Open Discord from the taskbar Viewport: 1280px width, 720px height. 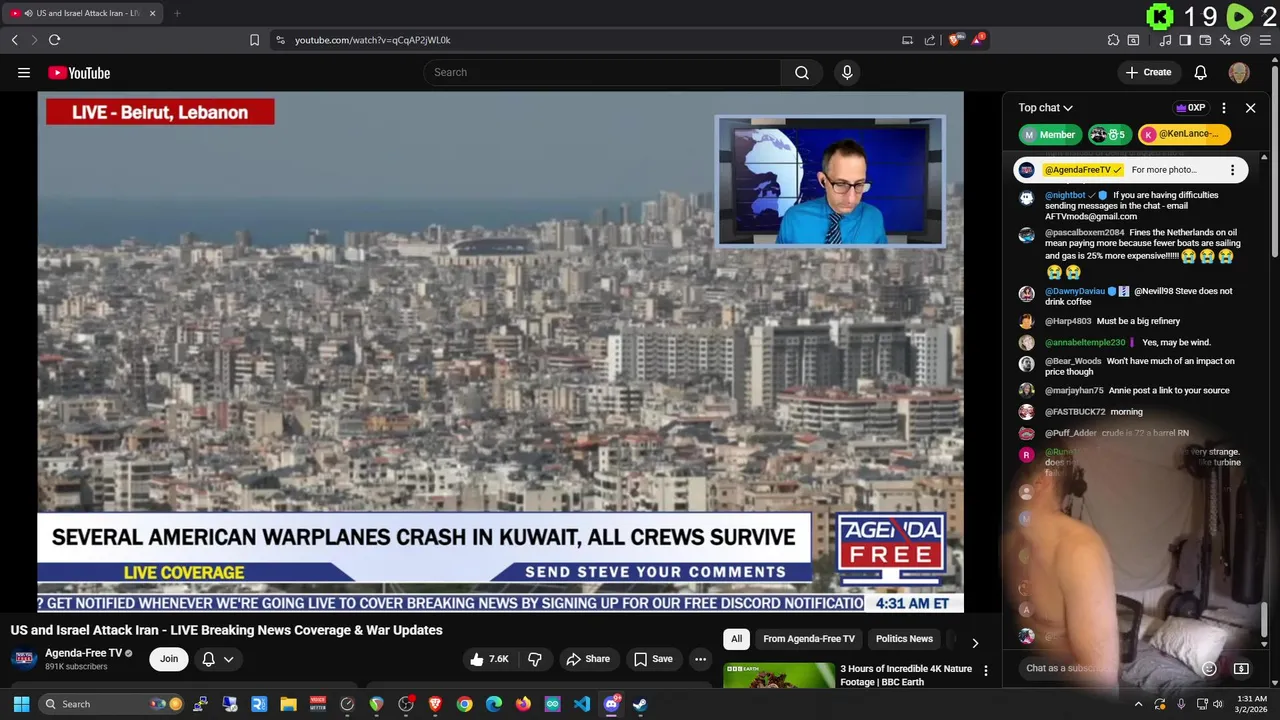611,704
